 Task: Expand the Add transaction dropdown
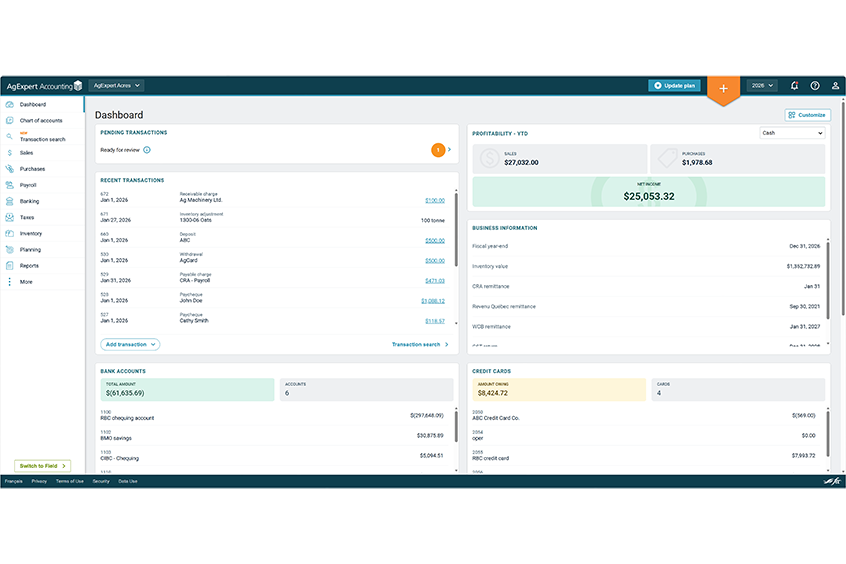[x=130, y=344]
